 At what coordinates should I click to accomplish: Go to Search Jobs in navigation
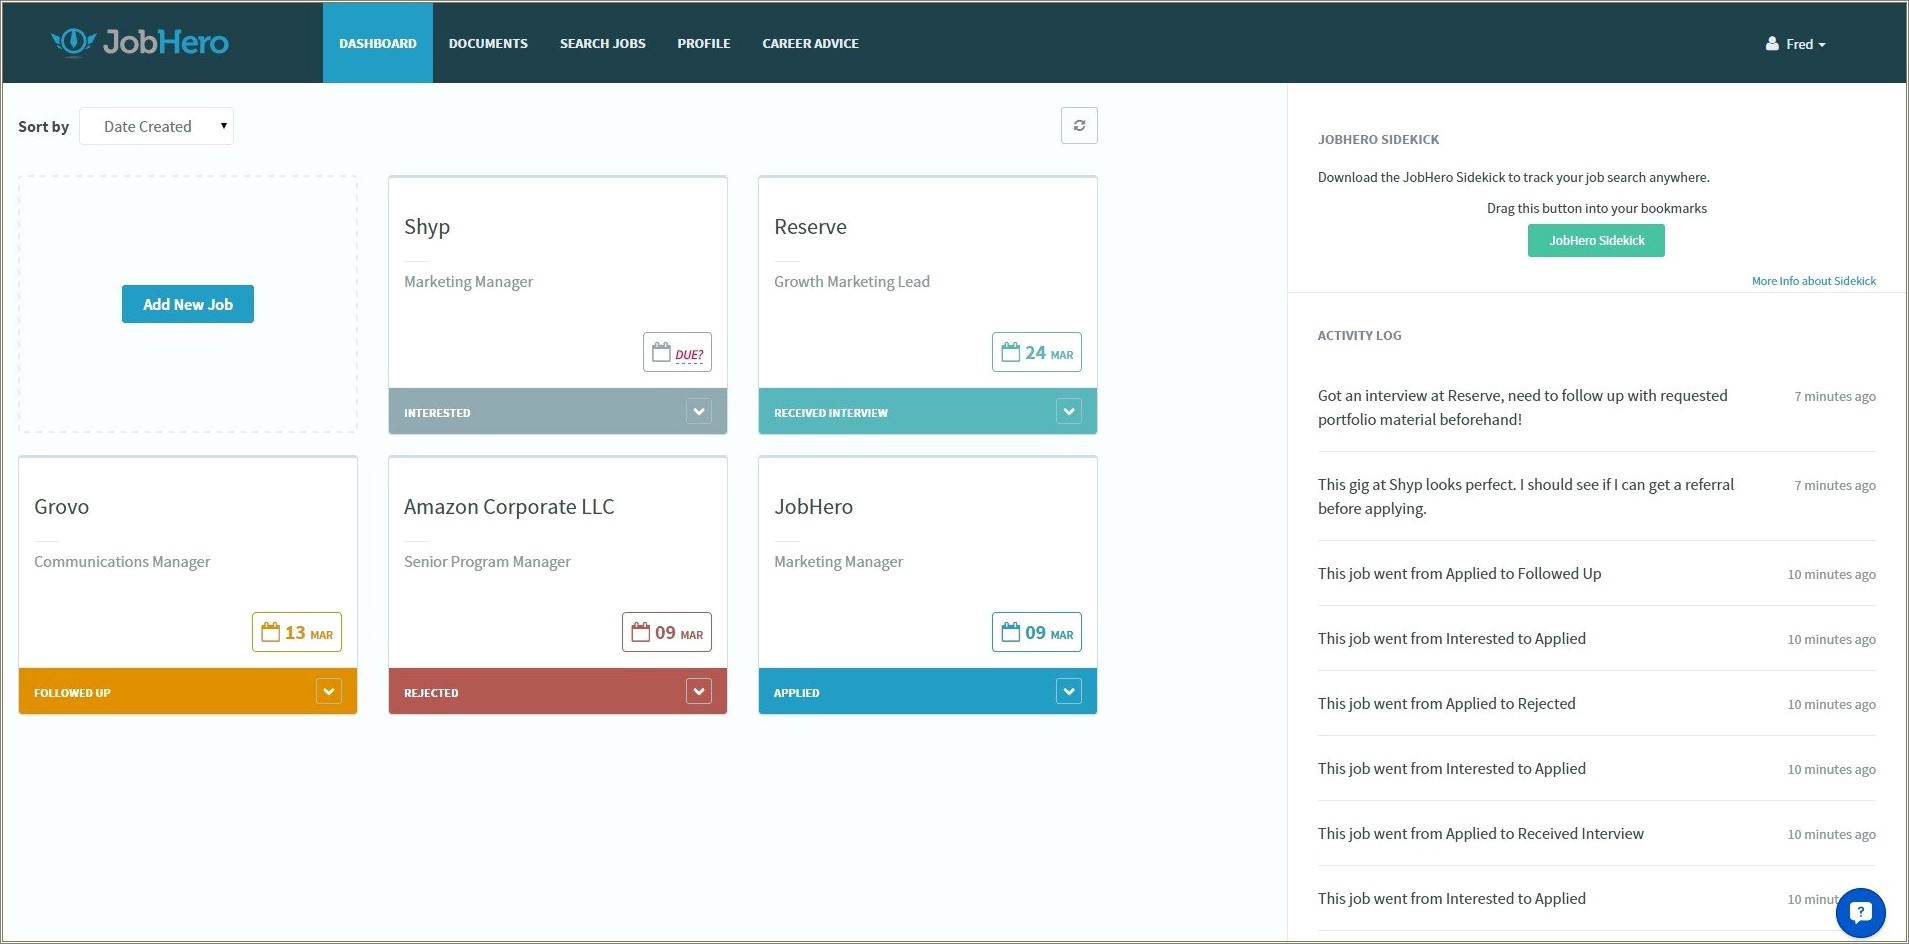coord(602,44)
